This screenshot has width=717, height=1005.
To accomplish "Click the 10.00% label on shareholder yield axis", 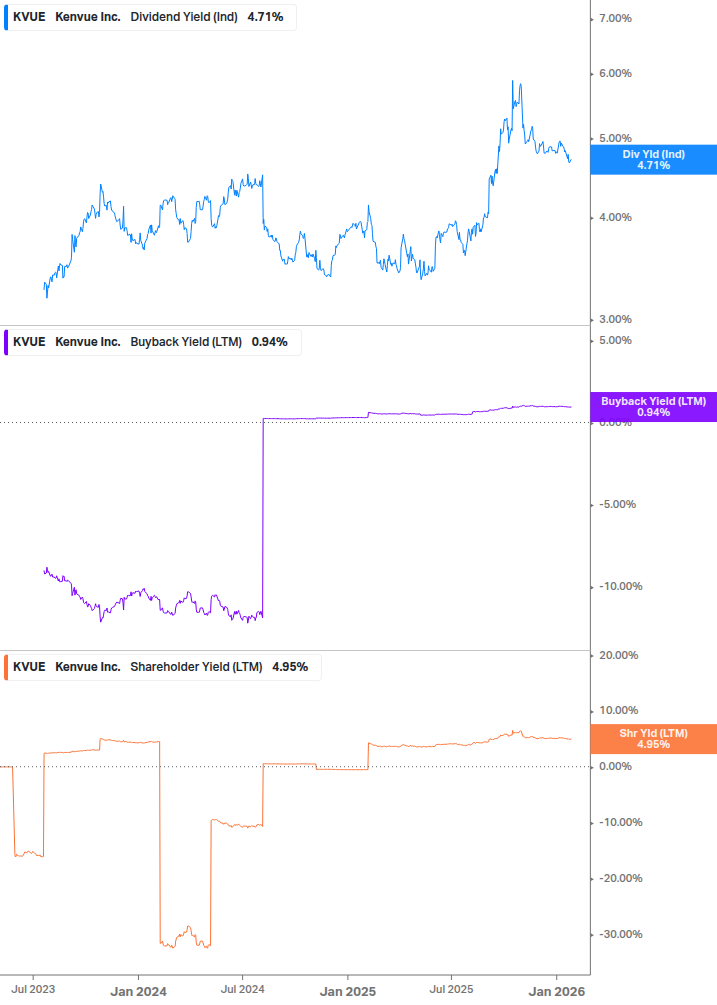I will 618,711.
